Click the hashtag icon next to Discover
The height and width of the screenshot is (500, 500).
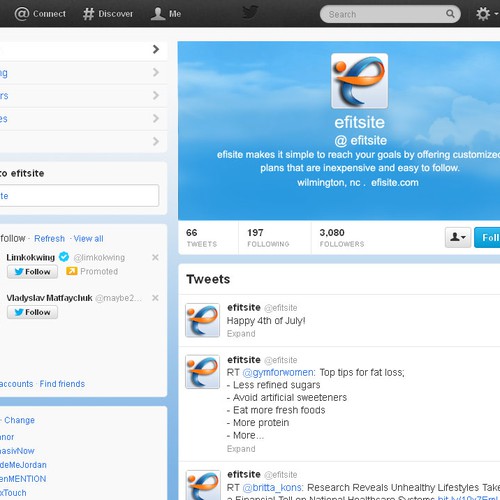click(x=88, y=14)
